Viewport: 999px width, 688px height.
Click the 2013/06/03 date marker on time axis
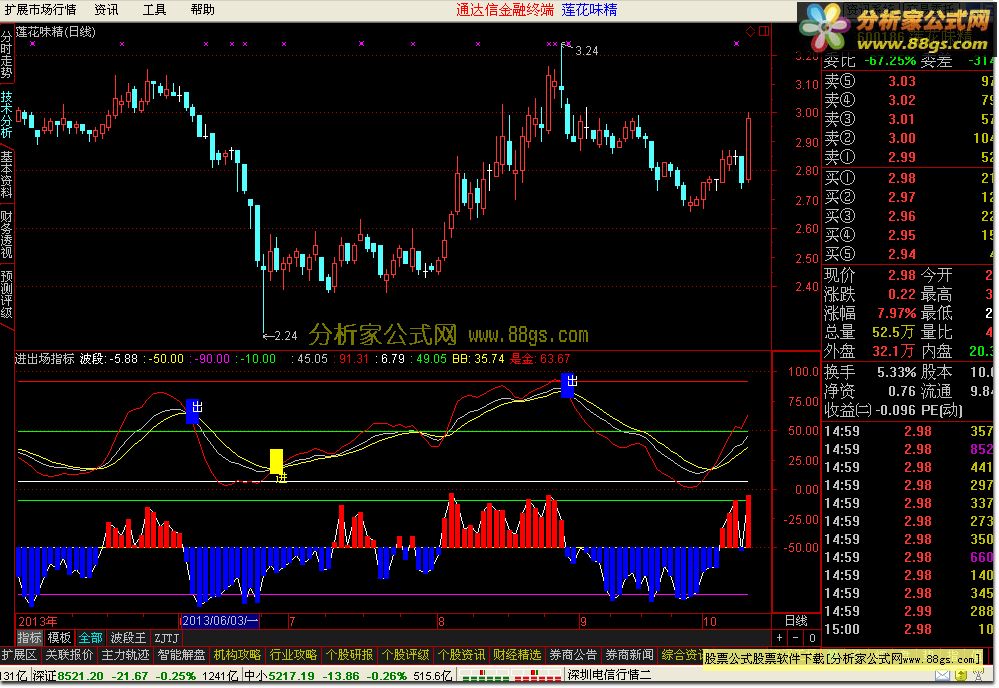point(220,620)
